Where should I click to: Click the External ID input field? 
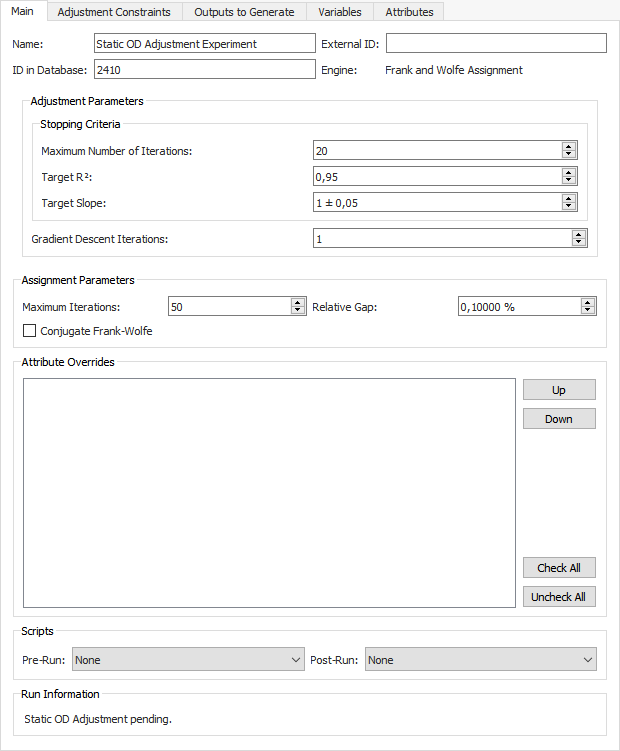[x=496, y=44]
